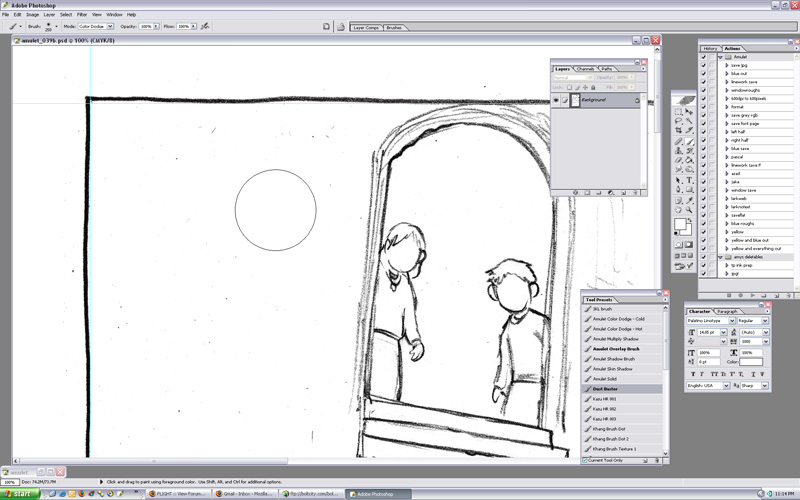Click the font size input field 14.85 pt
The image size is (800, 500).
(708, 332)
